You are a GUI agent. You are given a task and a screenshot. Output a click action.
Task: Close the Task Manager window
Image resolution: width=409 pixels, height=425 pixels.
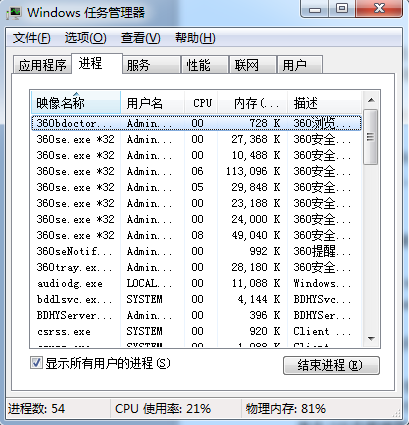coord(379,8)
